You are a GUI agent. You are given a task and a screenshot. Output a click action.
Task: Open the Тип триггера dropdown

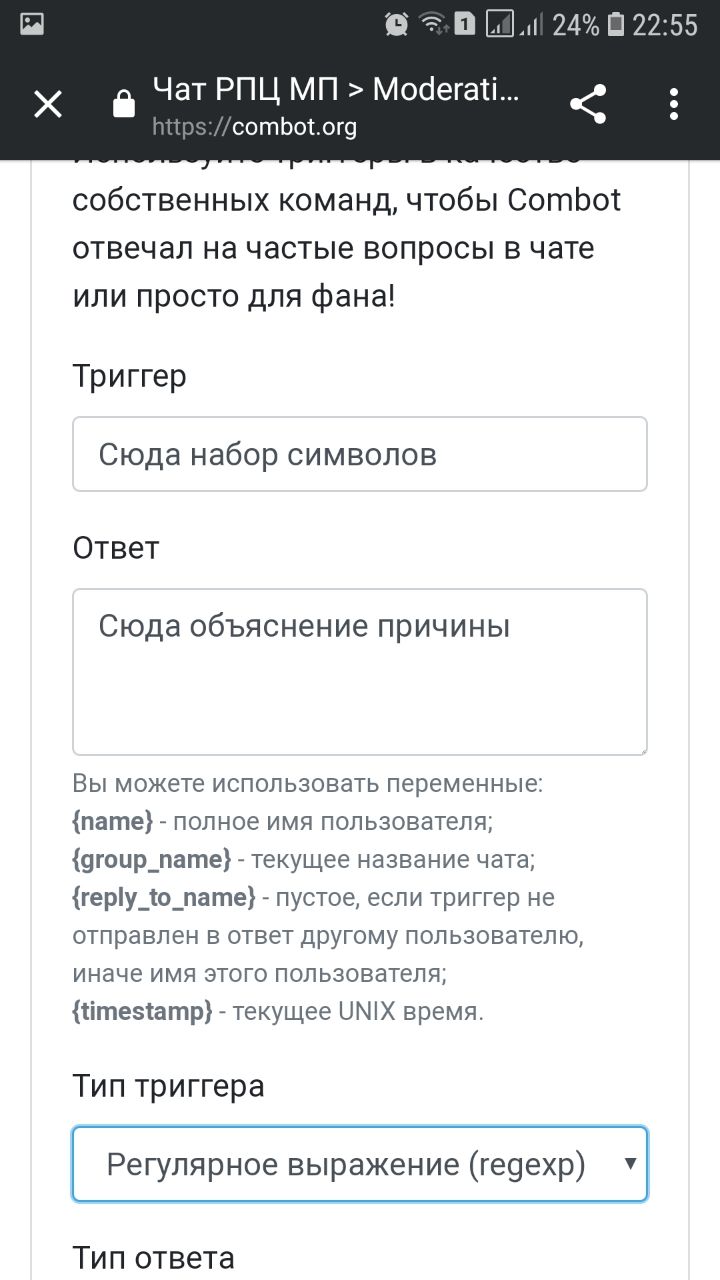[360, 1164]
